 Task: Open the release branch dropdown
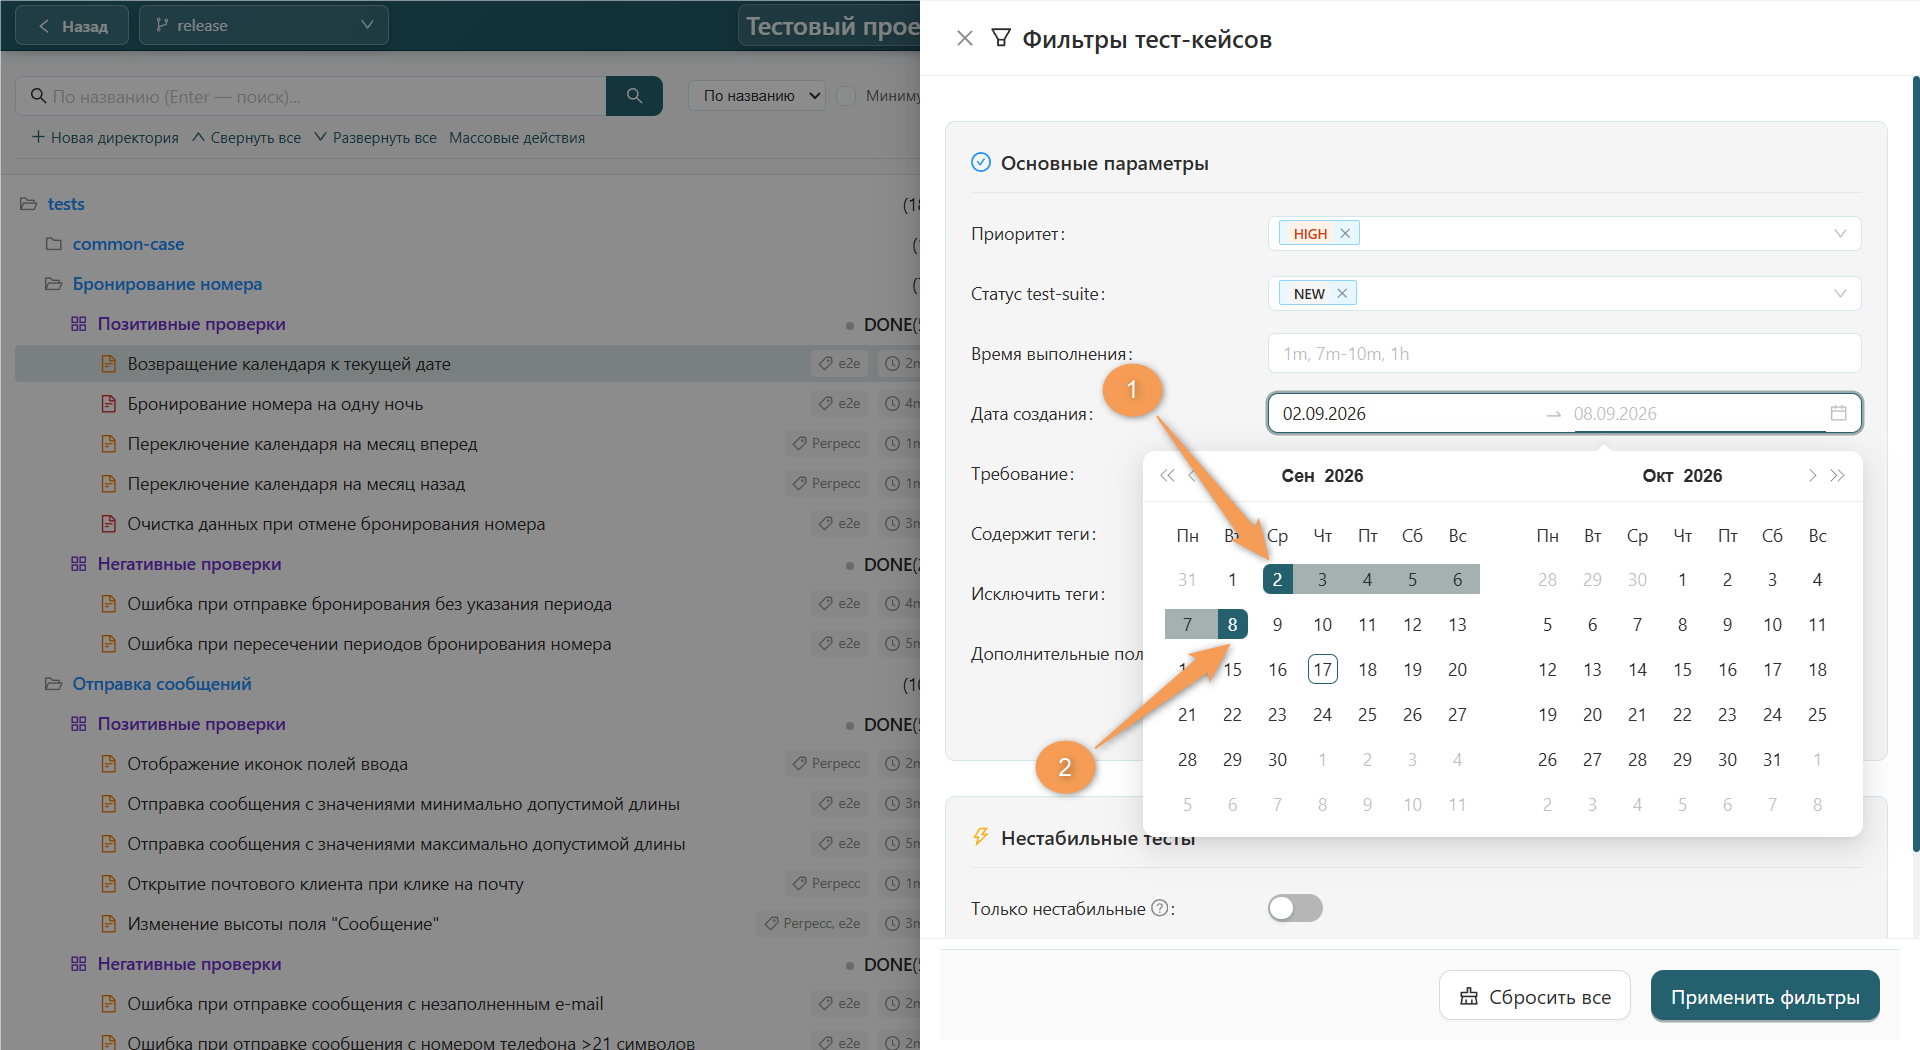tap(264, 25)
